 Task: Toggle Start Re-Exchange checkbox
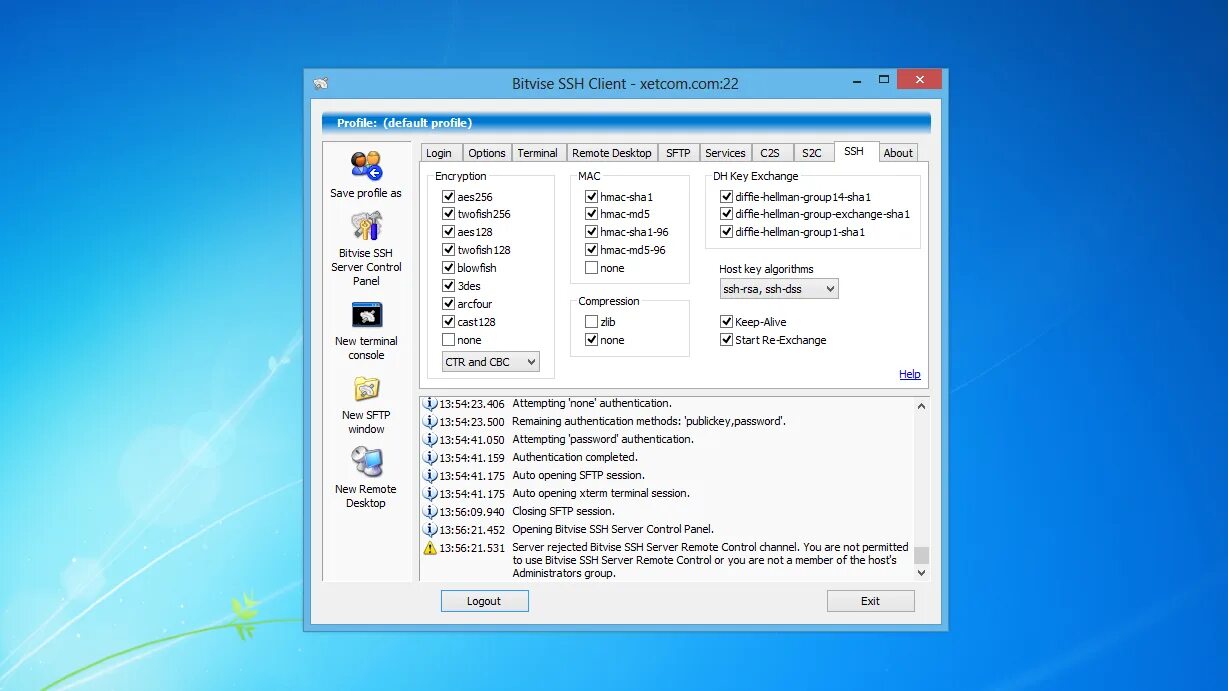click(727, 340)
